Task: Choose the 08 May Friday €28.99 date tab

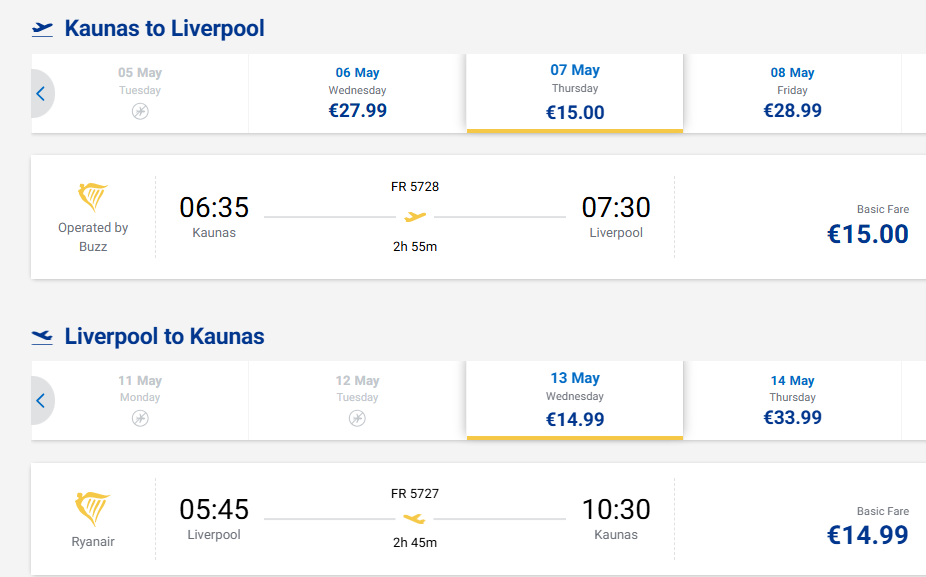Action: 792,93
